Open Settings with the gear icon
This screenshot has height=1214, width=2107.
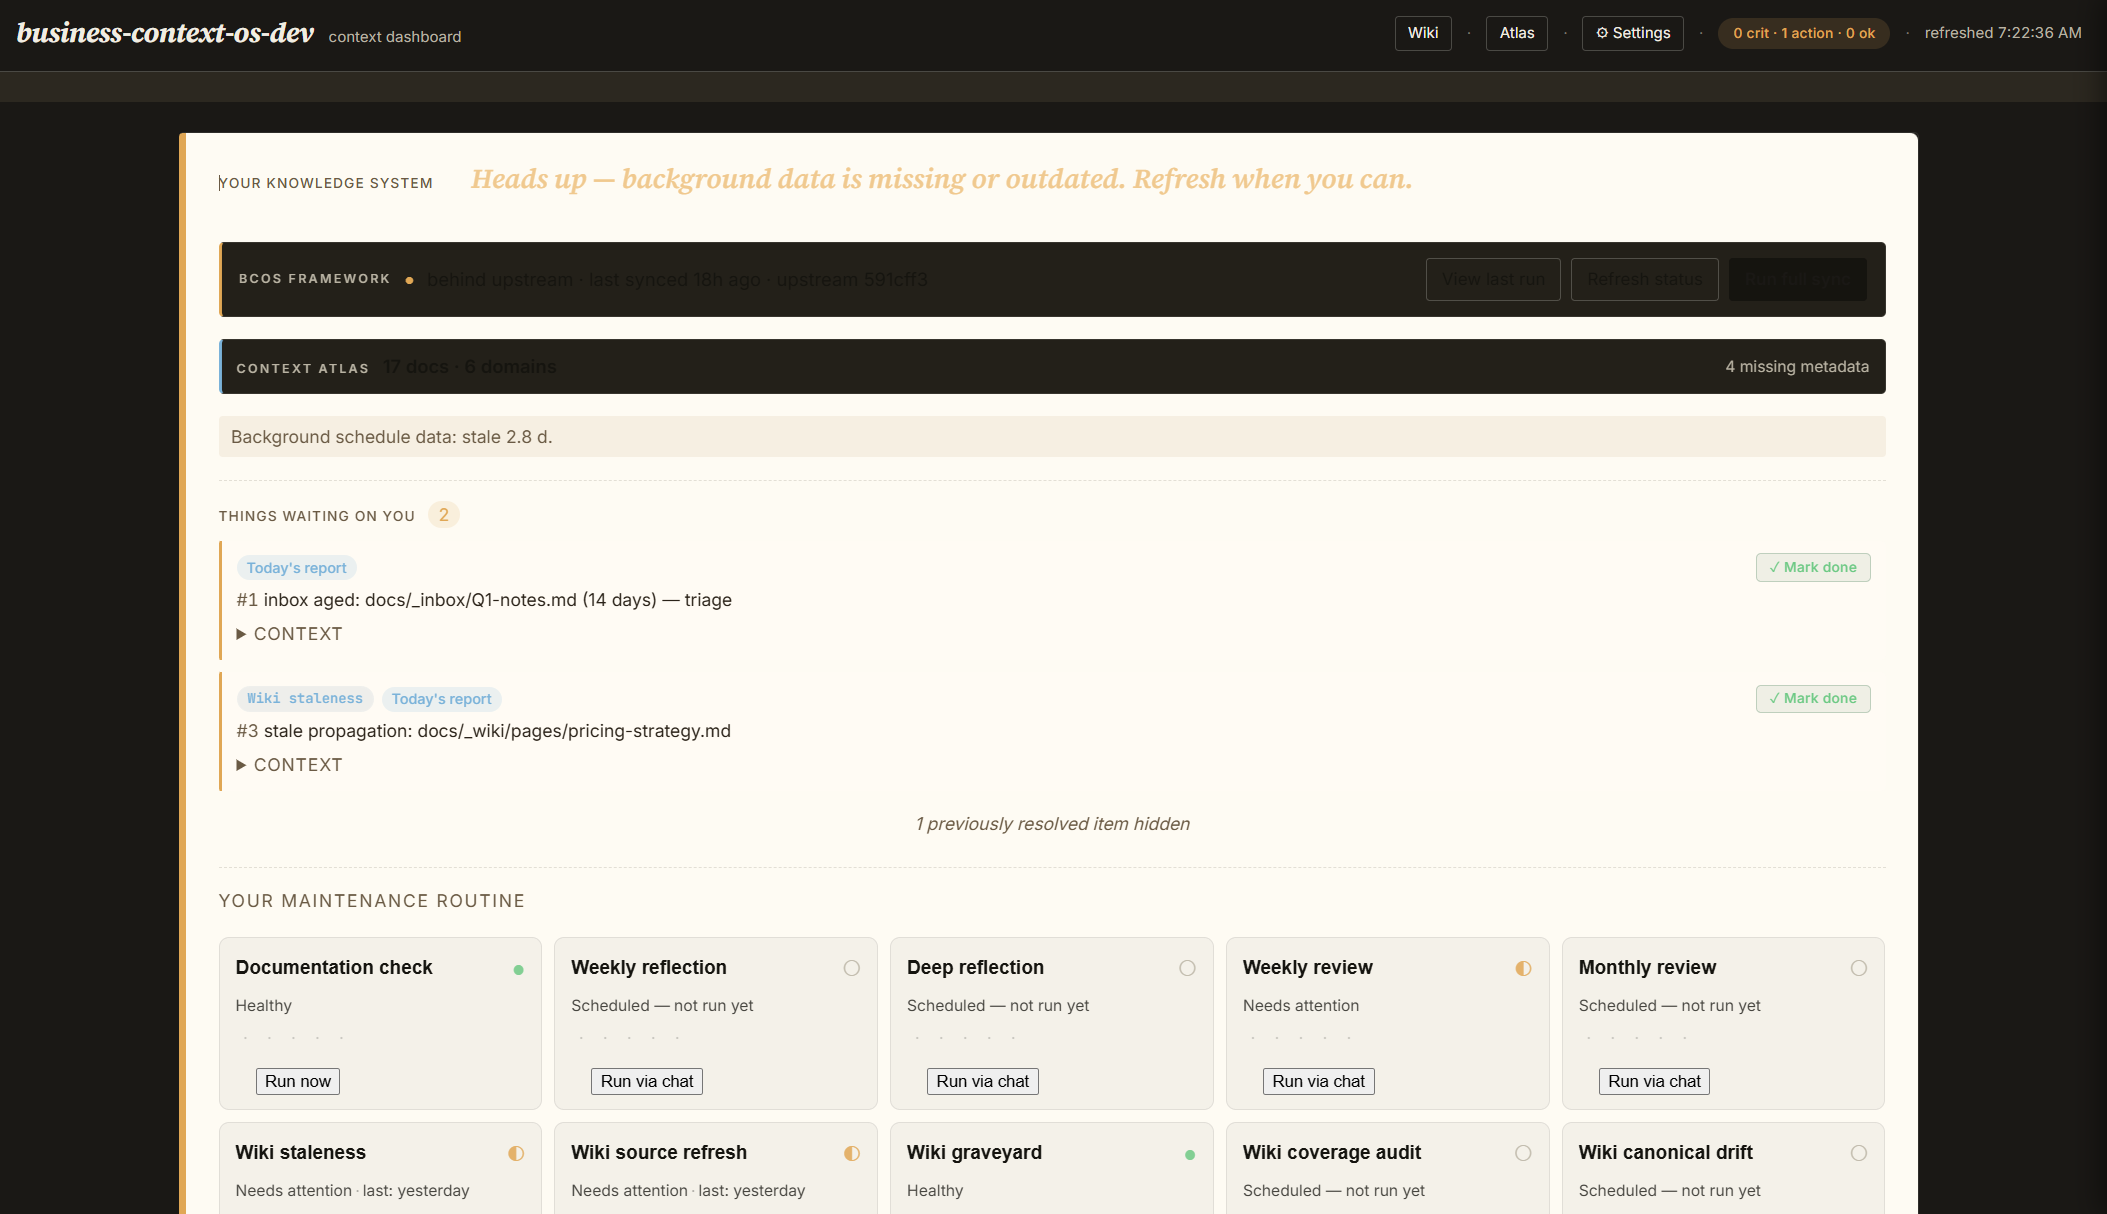click(x=1633, y=33)
